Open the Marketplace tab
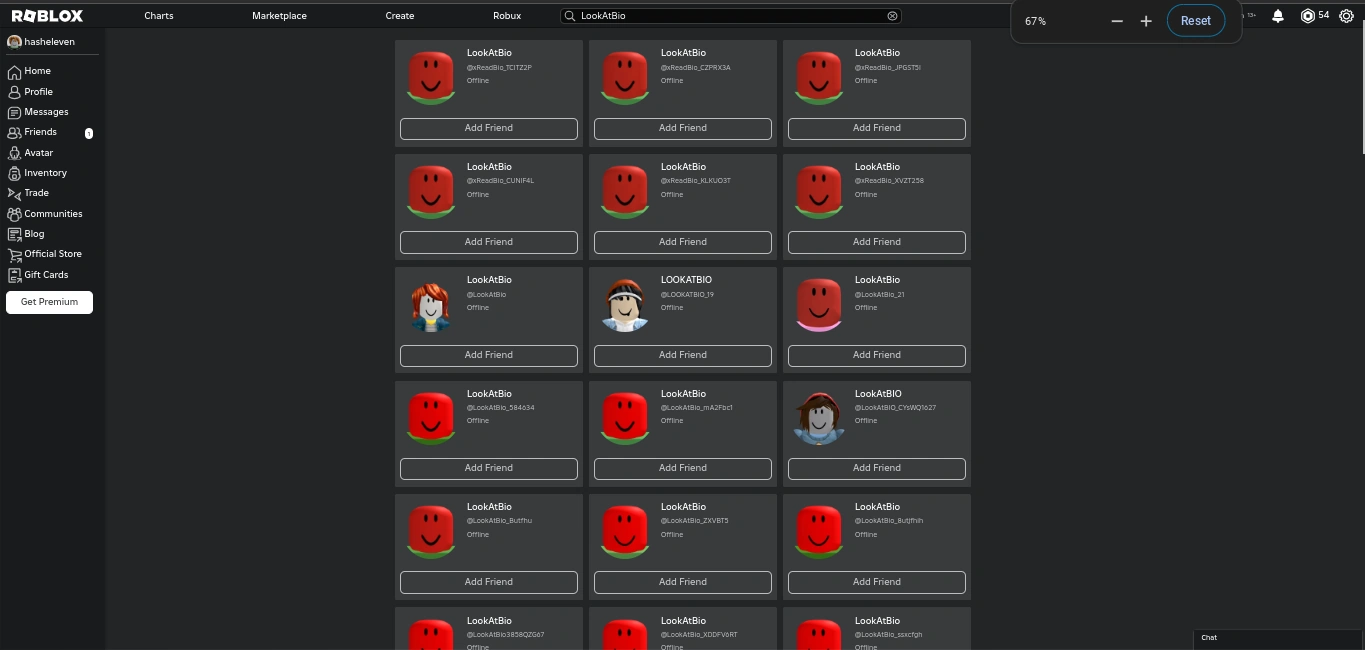This screenshot has height=650, width=1365. 279,16
